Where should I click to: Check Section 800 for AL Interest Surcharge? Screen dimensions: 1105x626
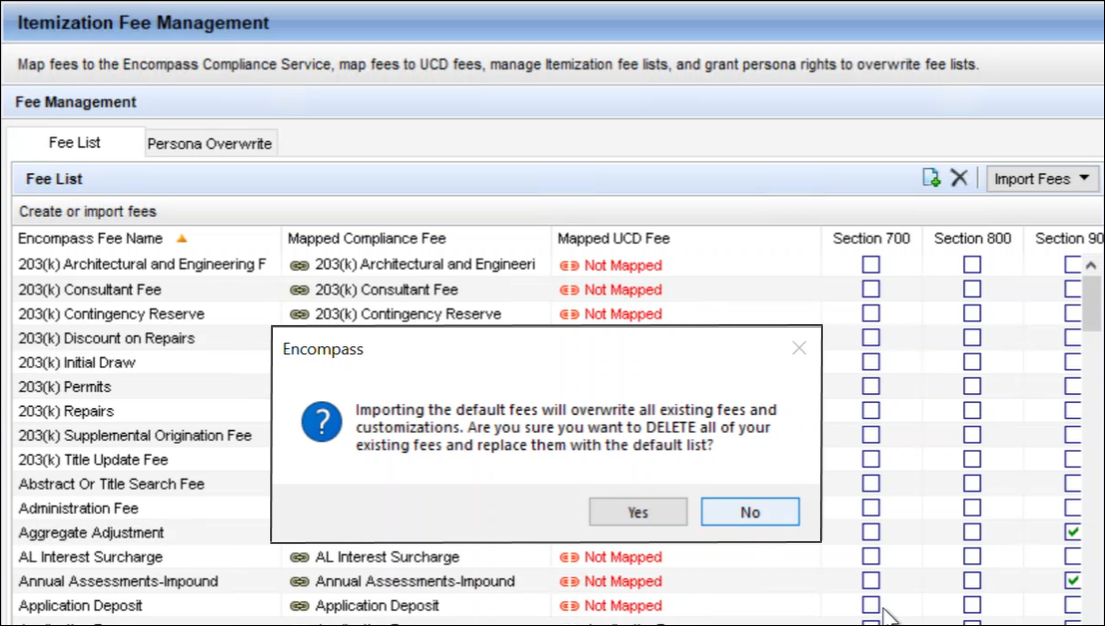point(972,556)
